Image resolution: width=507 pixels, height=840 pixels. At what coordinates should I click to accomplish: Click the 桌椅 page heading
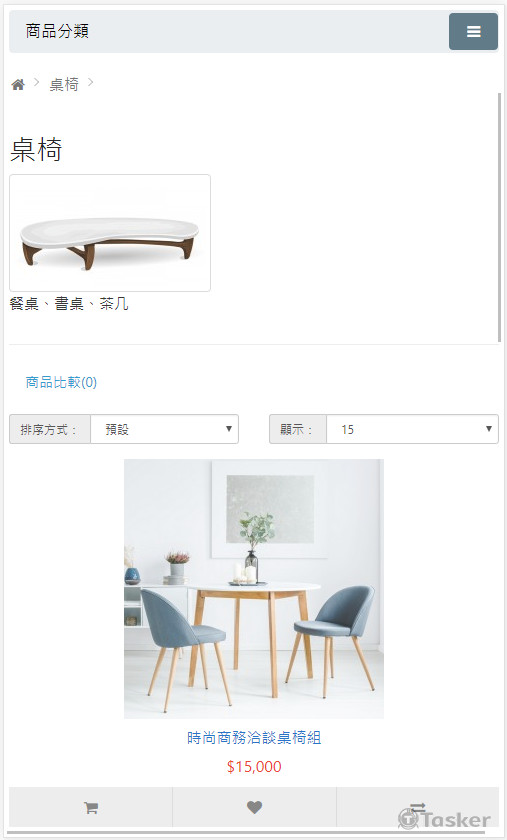[36, 149]
